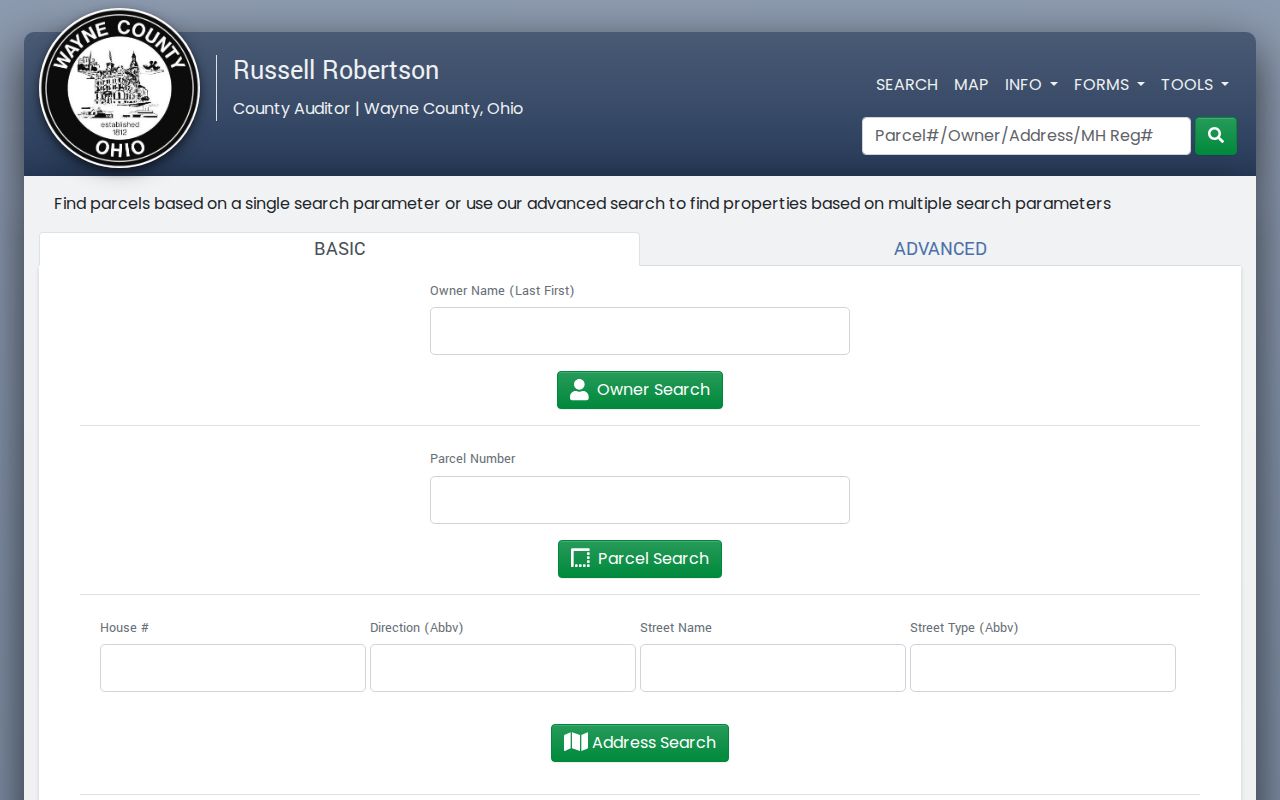Expand the FORMS dropdown menu
This screenshot has height=800, width=1280.
pyautogui.click(x=1109, y=85)
